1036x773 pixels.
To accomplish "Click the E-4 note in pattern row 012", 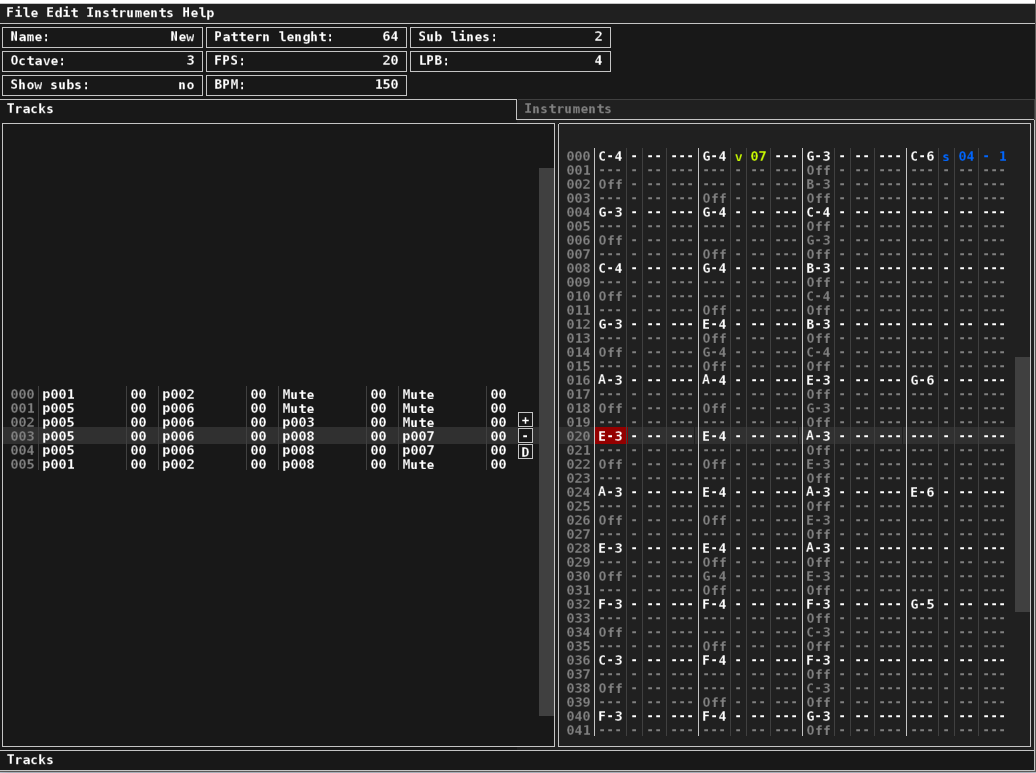I will coord(715,324).
